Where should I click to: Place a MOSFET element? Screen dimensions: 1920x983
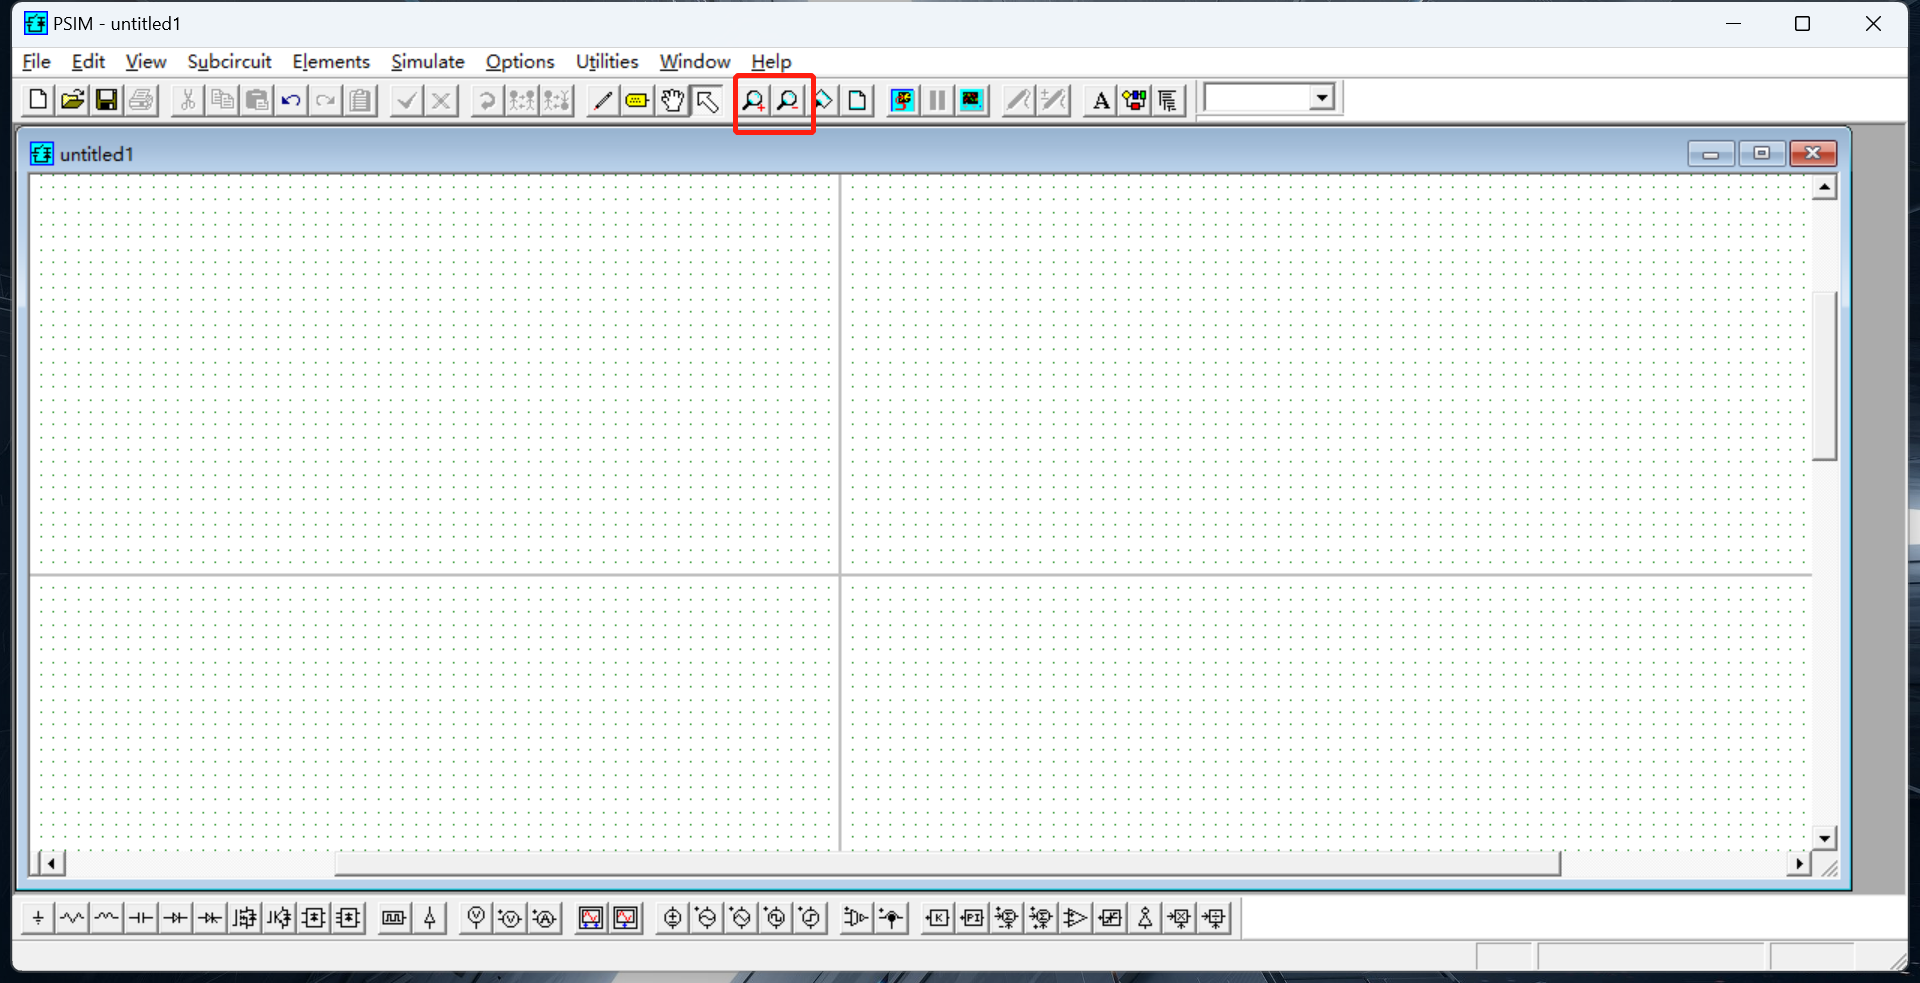pos(245,917)
